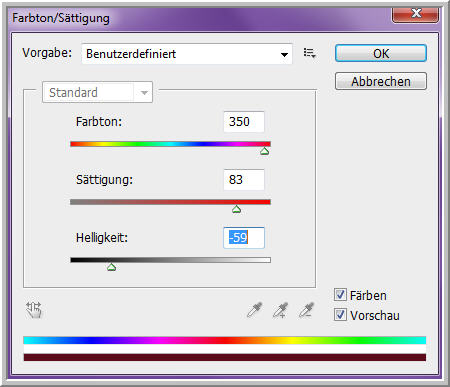450x387 pixels.
Task: Open the Vorgabe preset dropdown
Action: pyautogui.click(x=187, y=54)
